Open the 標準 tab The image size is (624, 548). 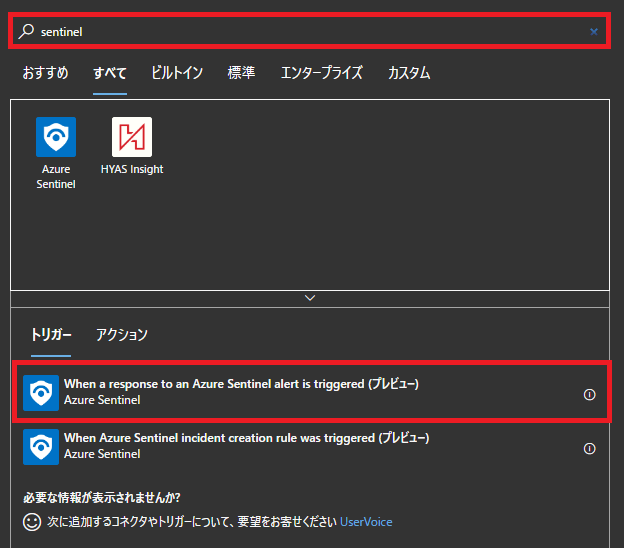(x=241, y=73)
